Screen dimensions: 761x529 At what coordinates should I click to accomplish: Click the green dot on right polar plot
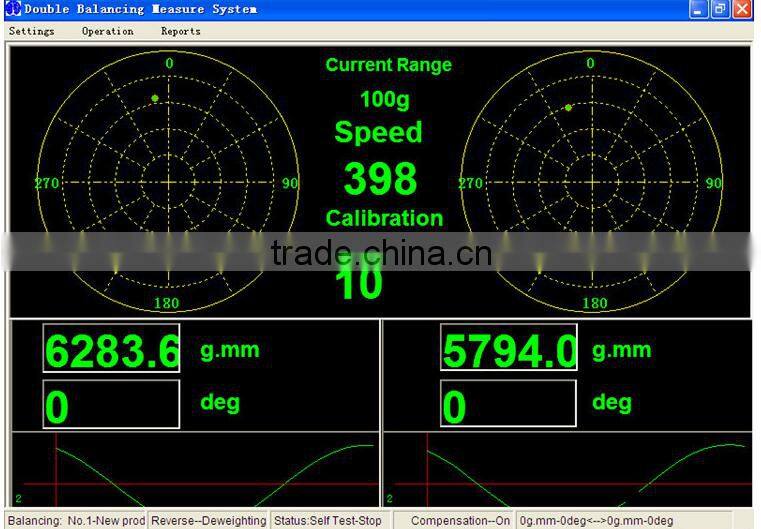coord(568,107)
